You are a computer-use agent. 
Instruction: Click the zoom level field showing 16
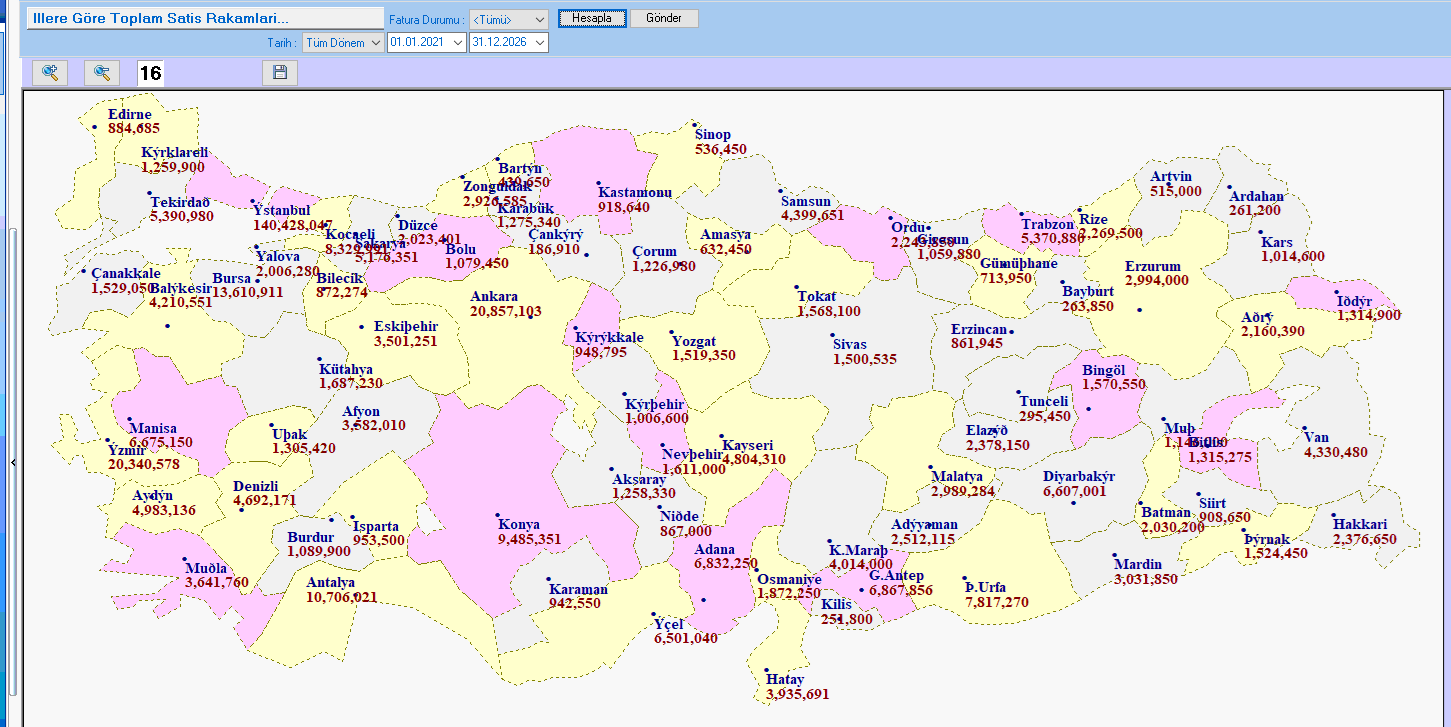(150, 73)
